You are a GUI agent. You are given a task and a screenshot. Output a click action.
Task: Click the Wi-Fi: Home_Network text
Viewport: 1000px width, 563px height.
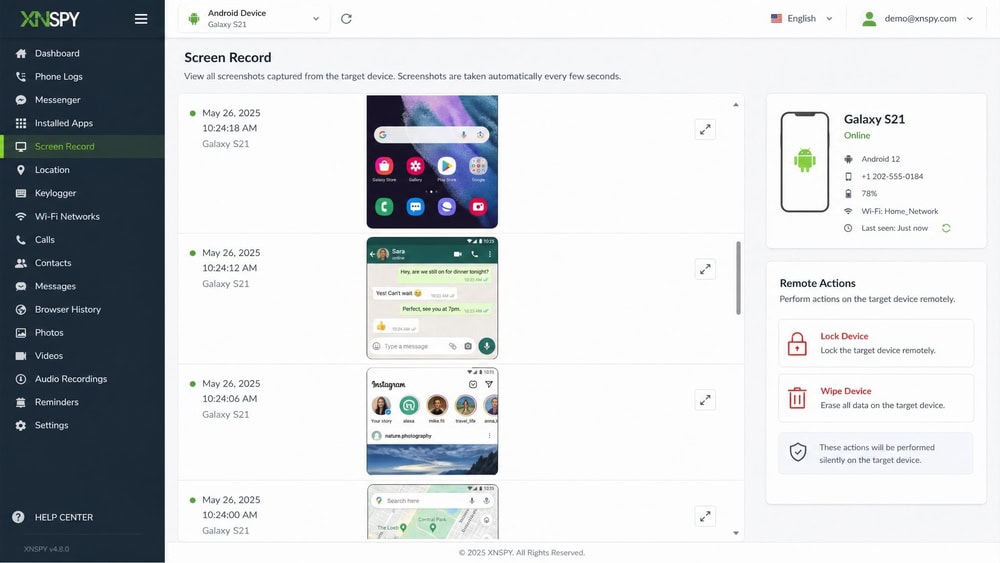(900, 211)
